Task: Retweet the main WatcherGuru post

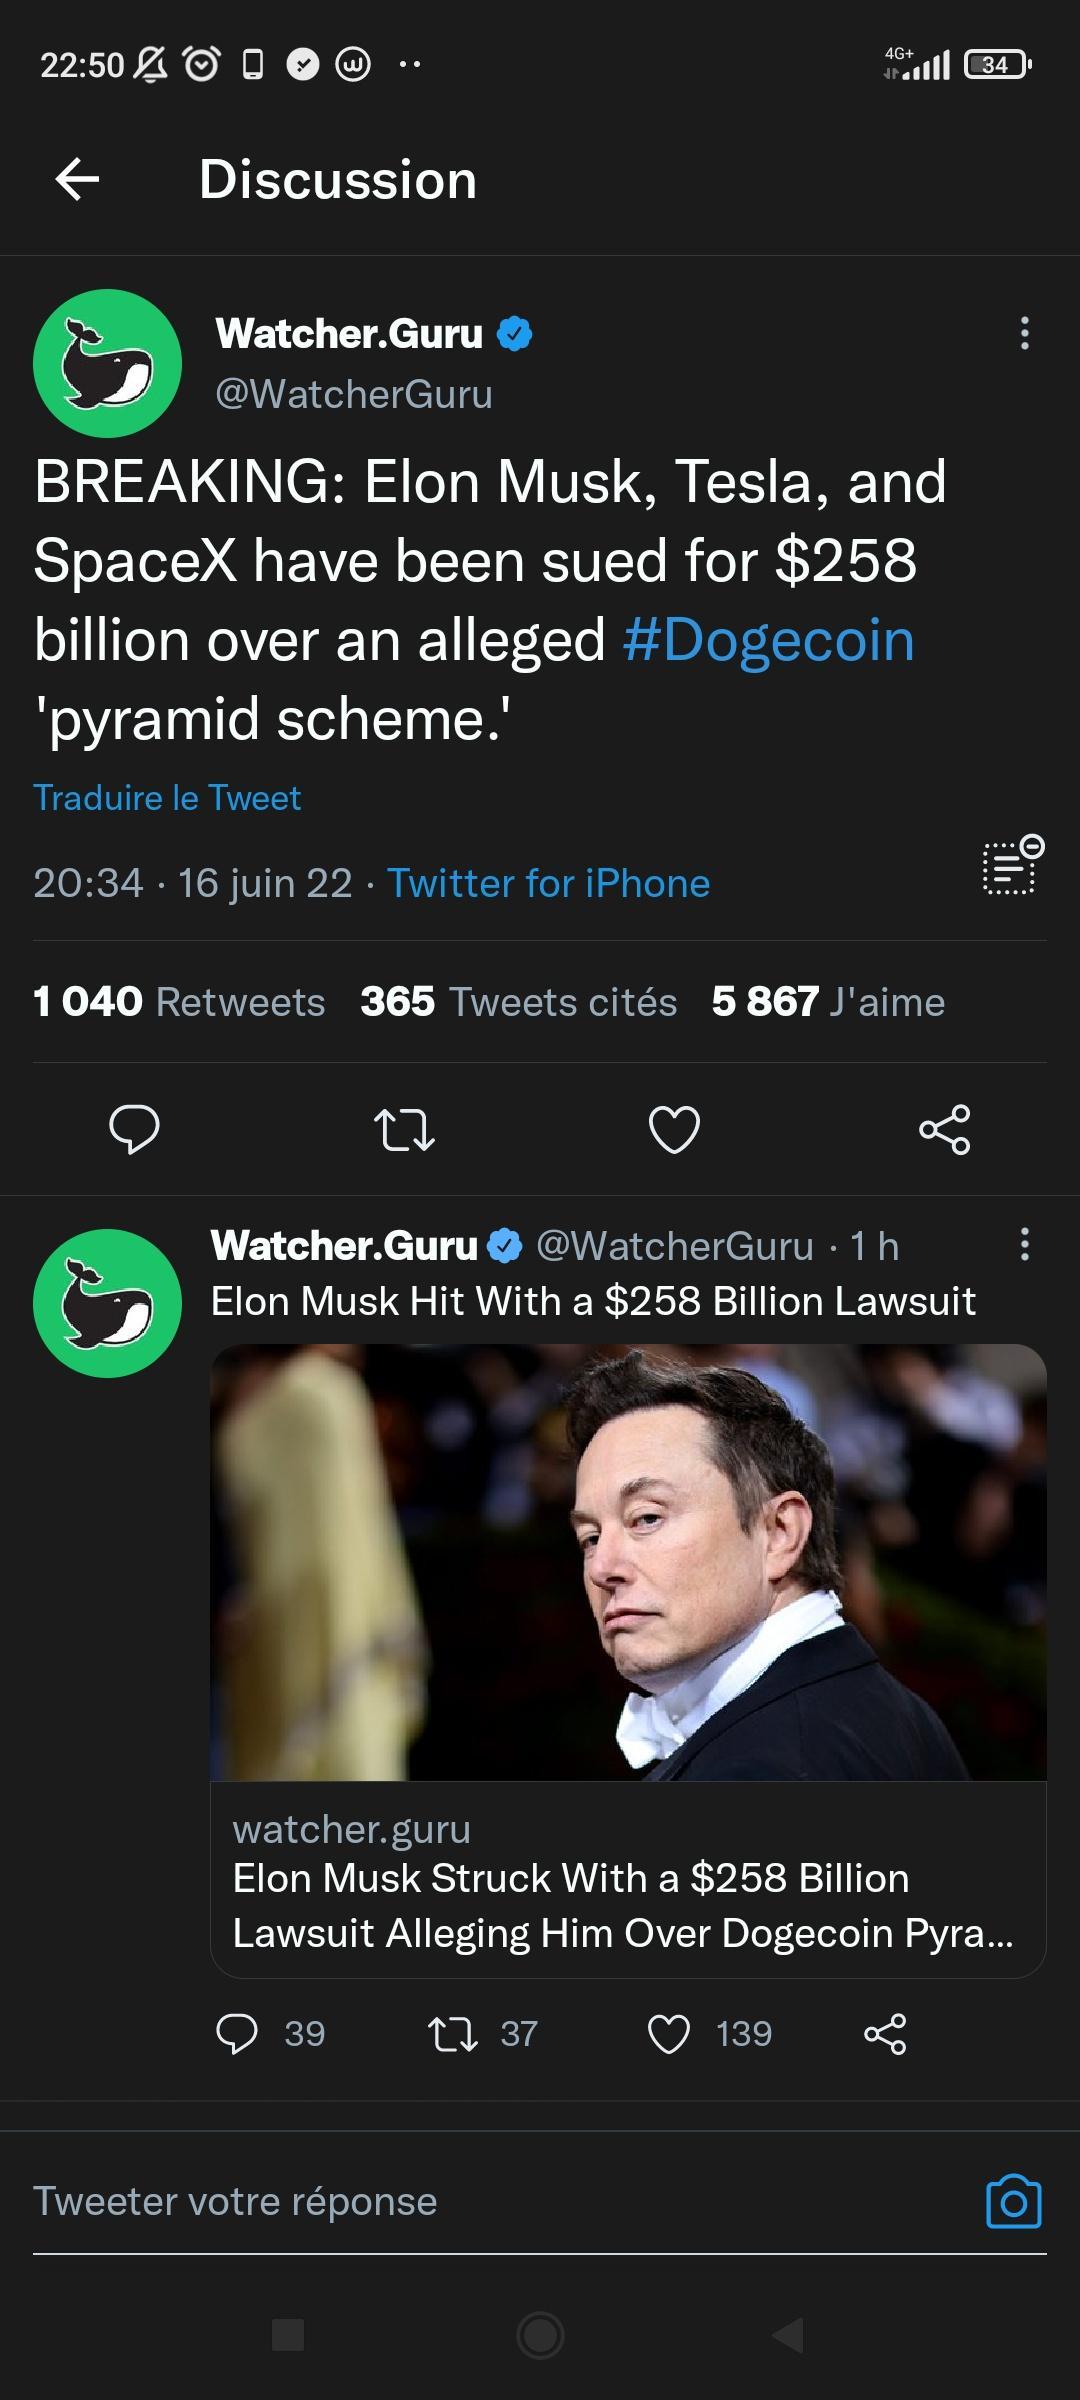Action: coord(406,1130)
